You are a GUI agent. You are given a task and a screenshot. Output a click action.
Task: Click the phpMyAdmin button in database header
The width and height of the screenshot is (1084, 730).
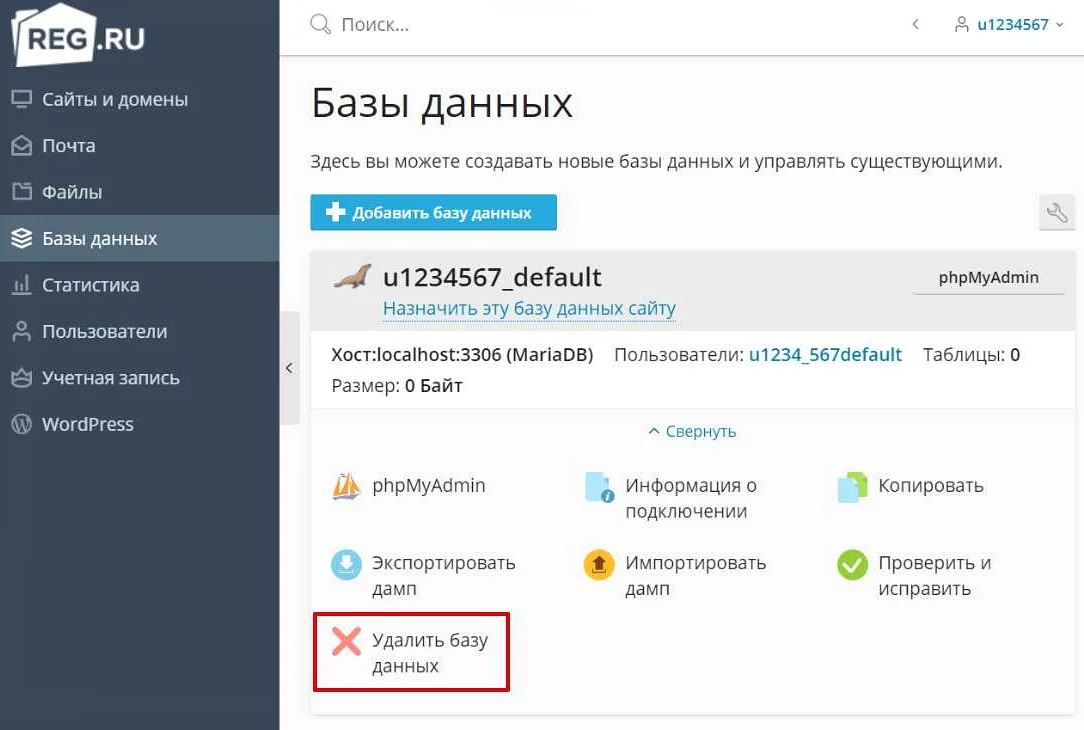[x=988, y=278]
